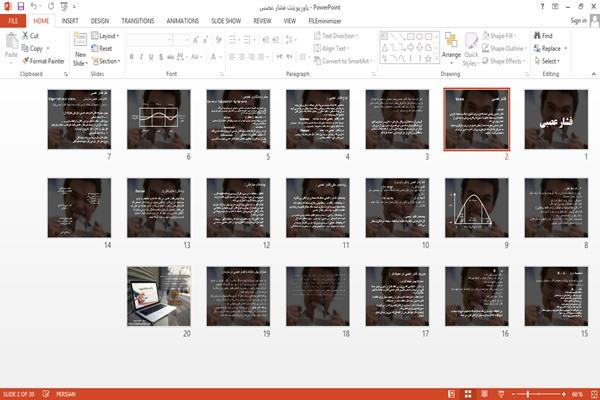Justify text in Paragraph group
600x400 pixels.
(261, 57)
